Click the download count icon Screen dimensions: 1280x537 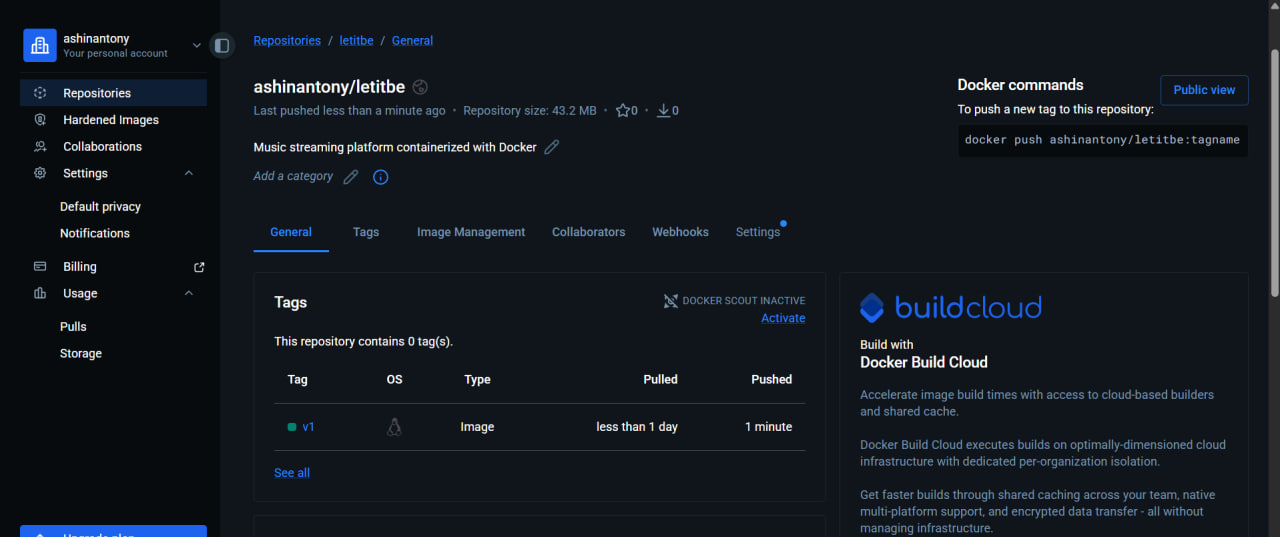point(663,111)
